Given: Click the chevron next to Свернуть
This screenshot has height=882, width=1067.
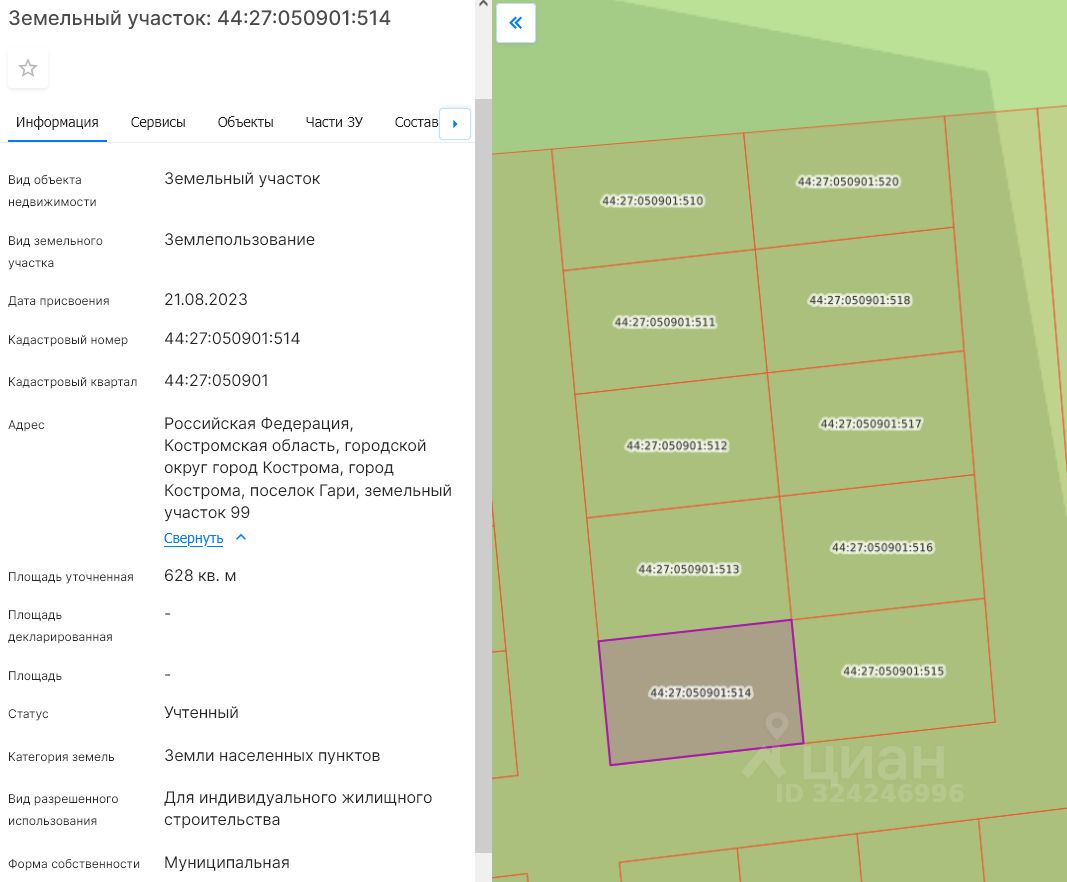Looking at the screenshot, I should pyautogui.click(x=241, y=538).
